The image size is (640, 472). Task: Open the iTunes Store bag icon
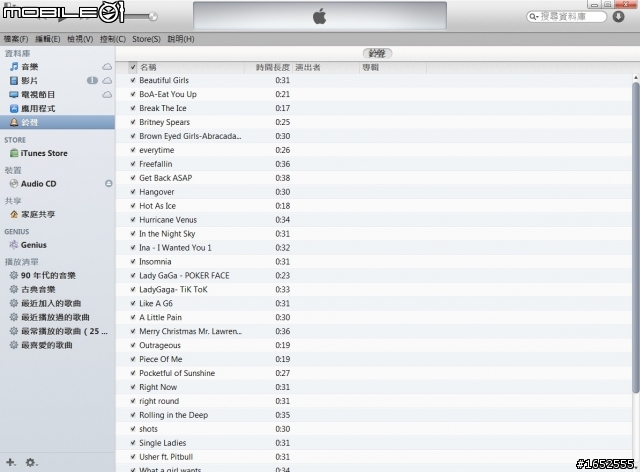[14, 153]
